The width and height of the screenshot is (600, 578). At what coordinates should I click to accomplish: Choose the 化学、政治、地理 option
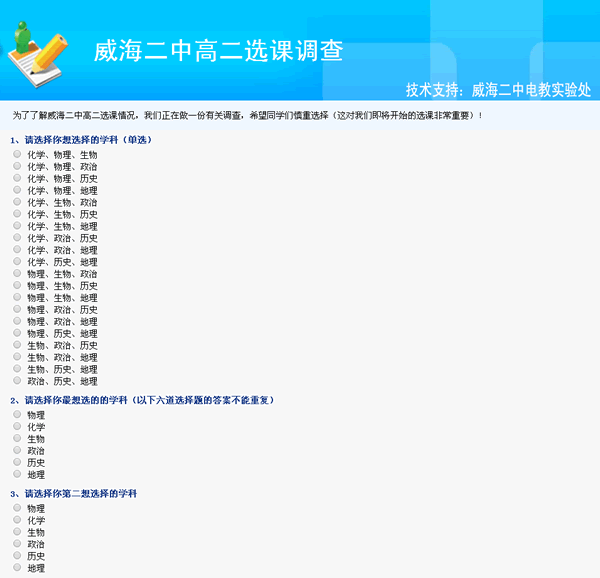[x=17, y=249]
